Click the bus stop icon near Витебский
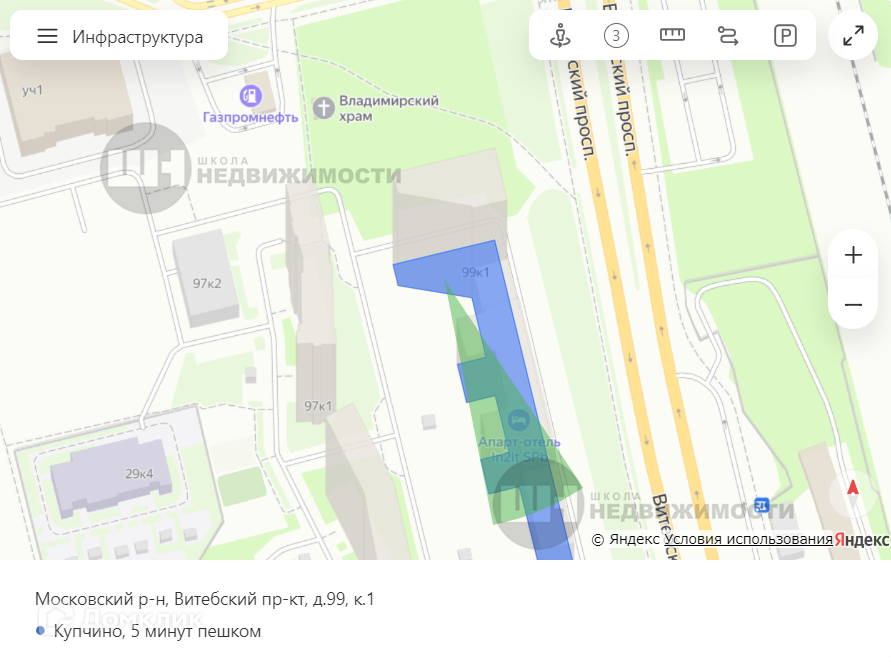The image size is (891, 662). coord(761,505)
